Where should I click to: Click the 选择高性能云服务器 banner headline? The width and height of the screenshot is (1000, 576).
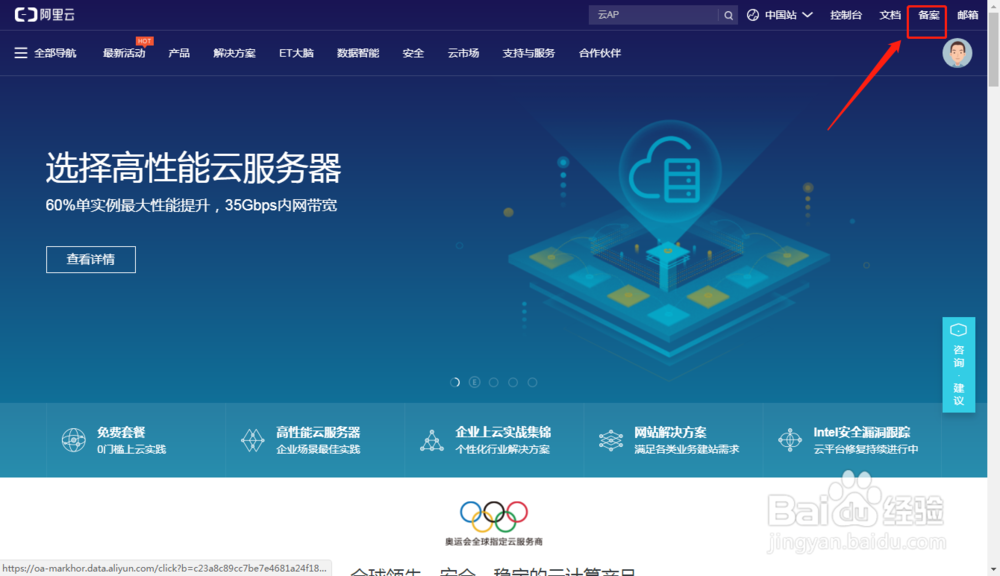[x=193, y=168]
